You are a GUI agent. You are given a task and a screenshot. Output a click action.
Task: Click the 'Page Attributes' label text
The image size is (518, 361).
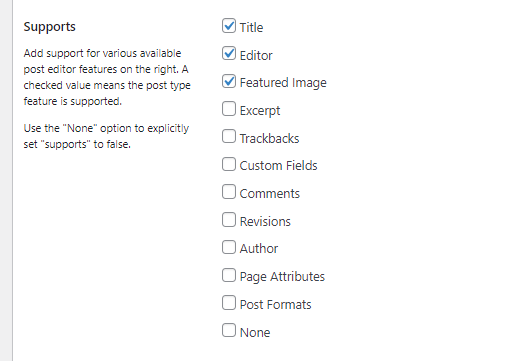point(282,277)
